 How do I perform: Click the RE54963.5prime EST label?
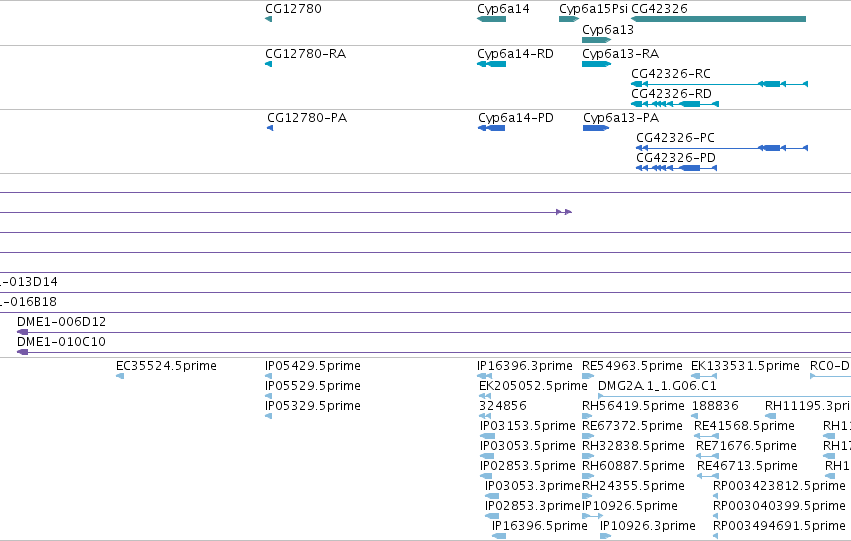[632, 366]
